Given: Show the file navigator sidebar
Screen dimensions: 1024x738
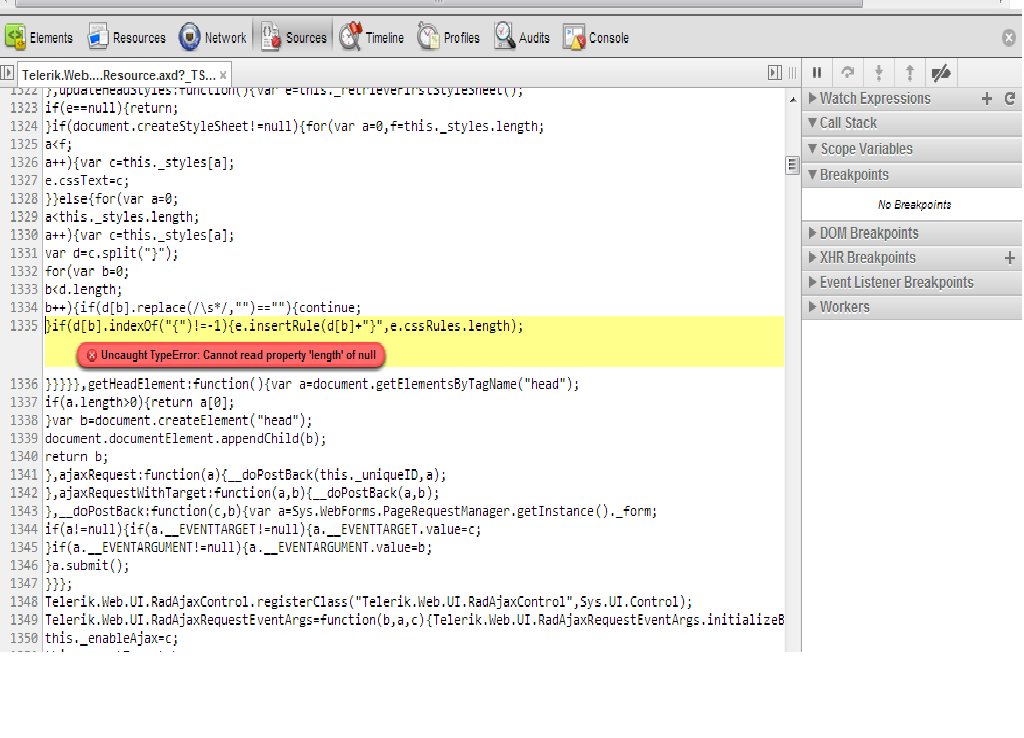Looking at the screenshot, I should click(7, 72).
